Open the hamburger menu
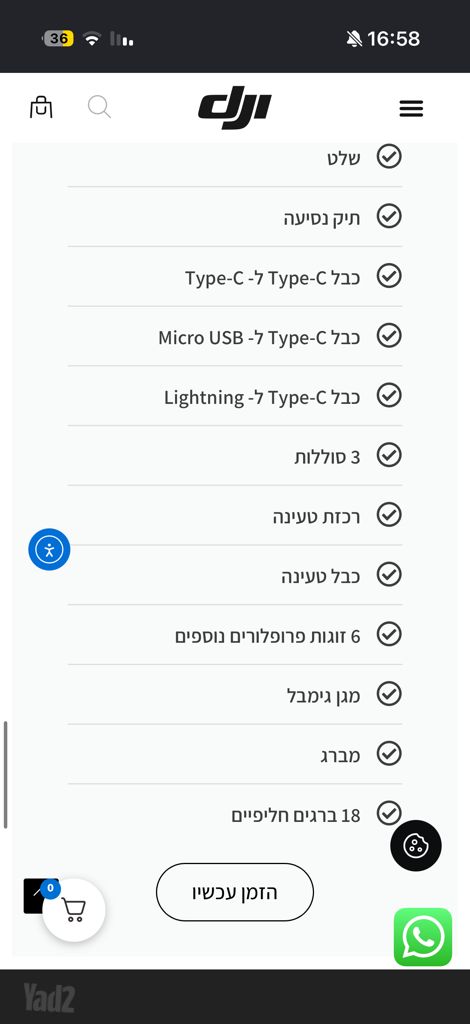The width and height of the screenshot is (470, 1024). tap(411, 108)
